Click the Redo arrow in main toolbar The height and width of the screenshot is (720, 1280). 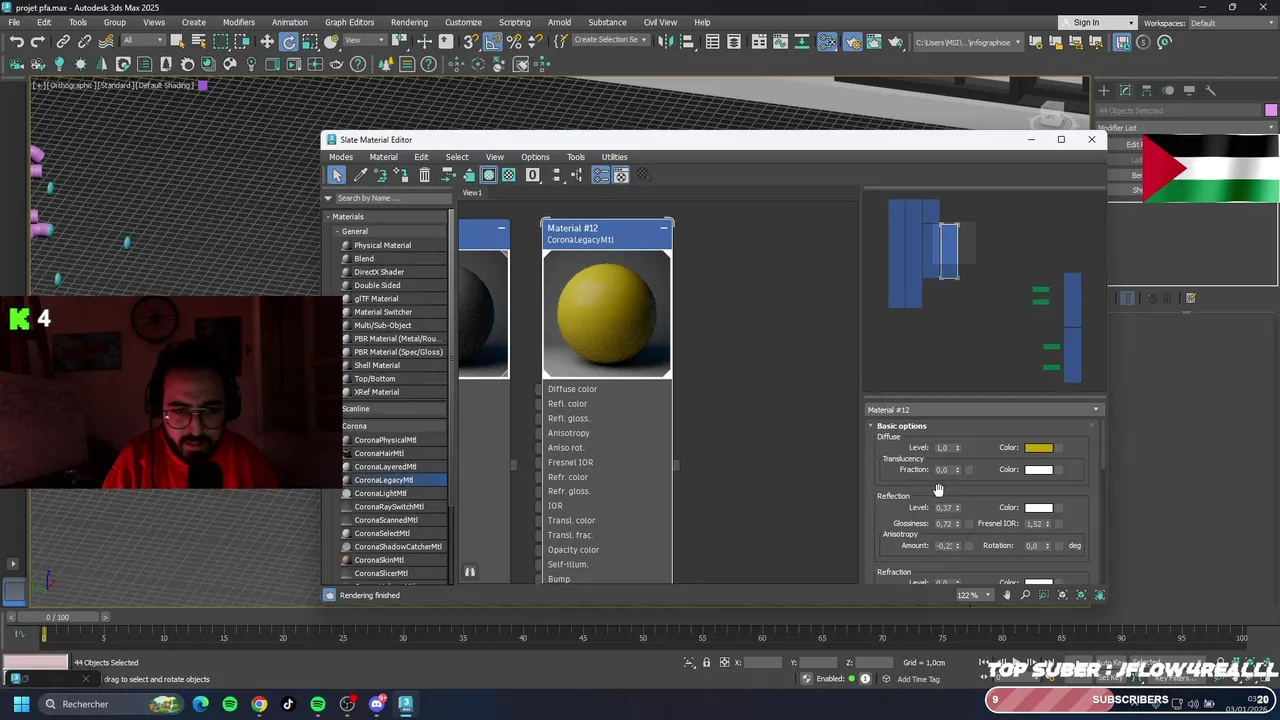tap(38, 42)
